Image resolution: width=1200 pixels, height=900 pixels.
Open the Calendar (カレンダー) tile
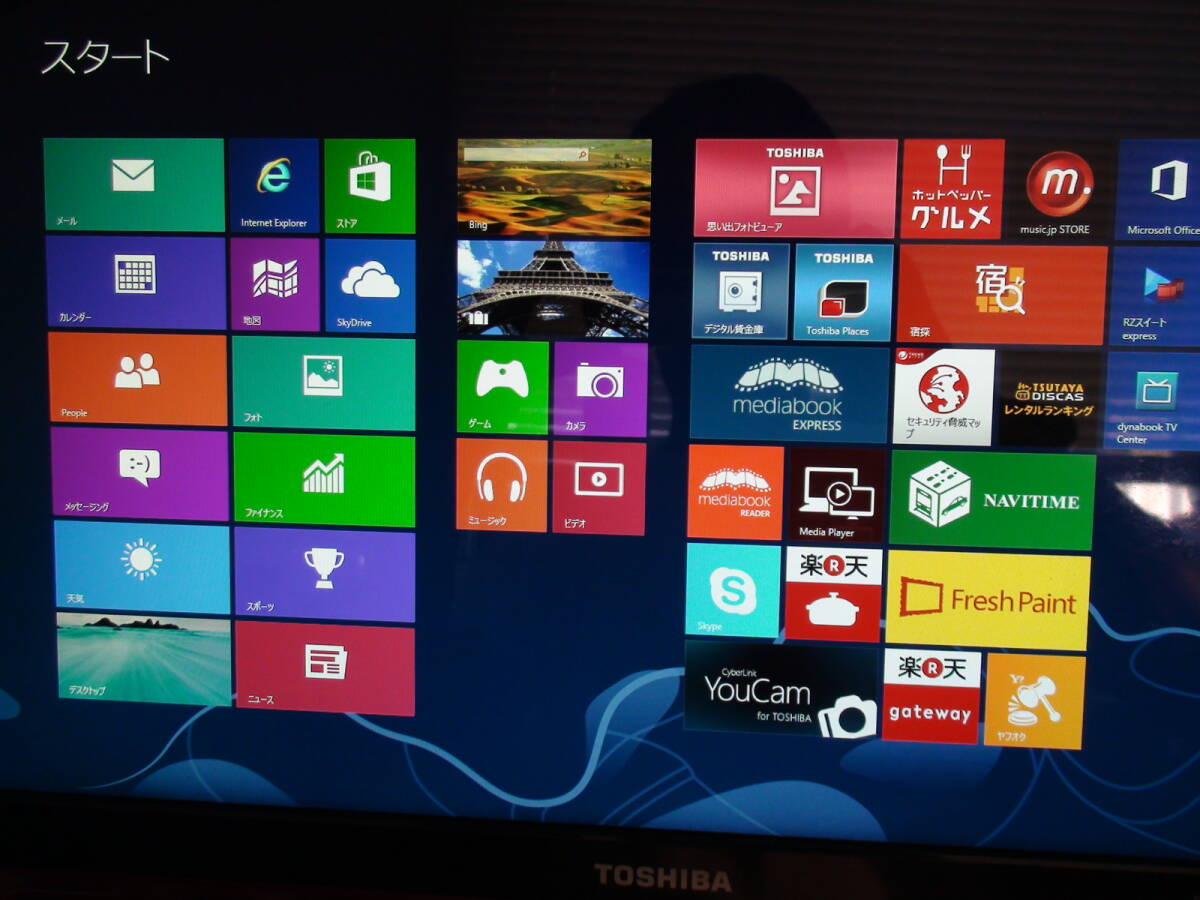click(136, 282)
